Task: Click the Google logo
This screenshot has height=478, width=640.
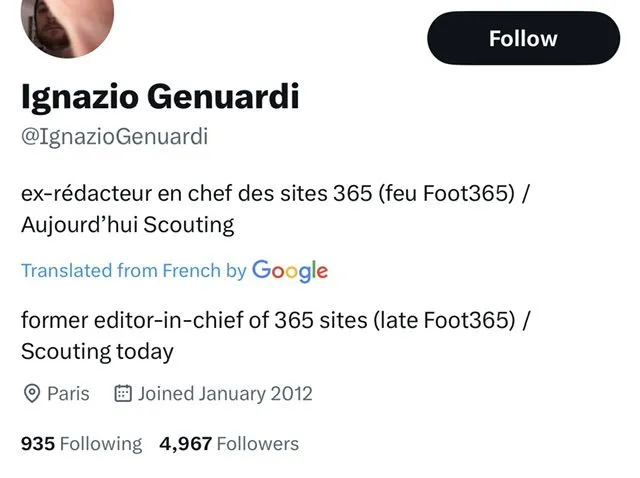Action: coord(290,270)
